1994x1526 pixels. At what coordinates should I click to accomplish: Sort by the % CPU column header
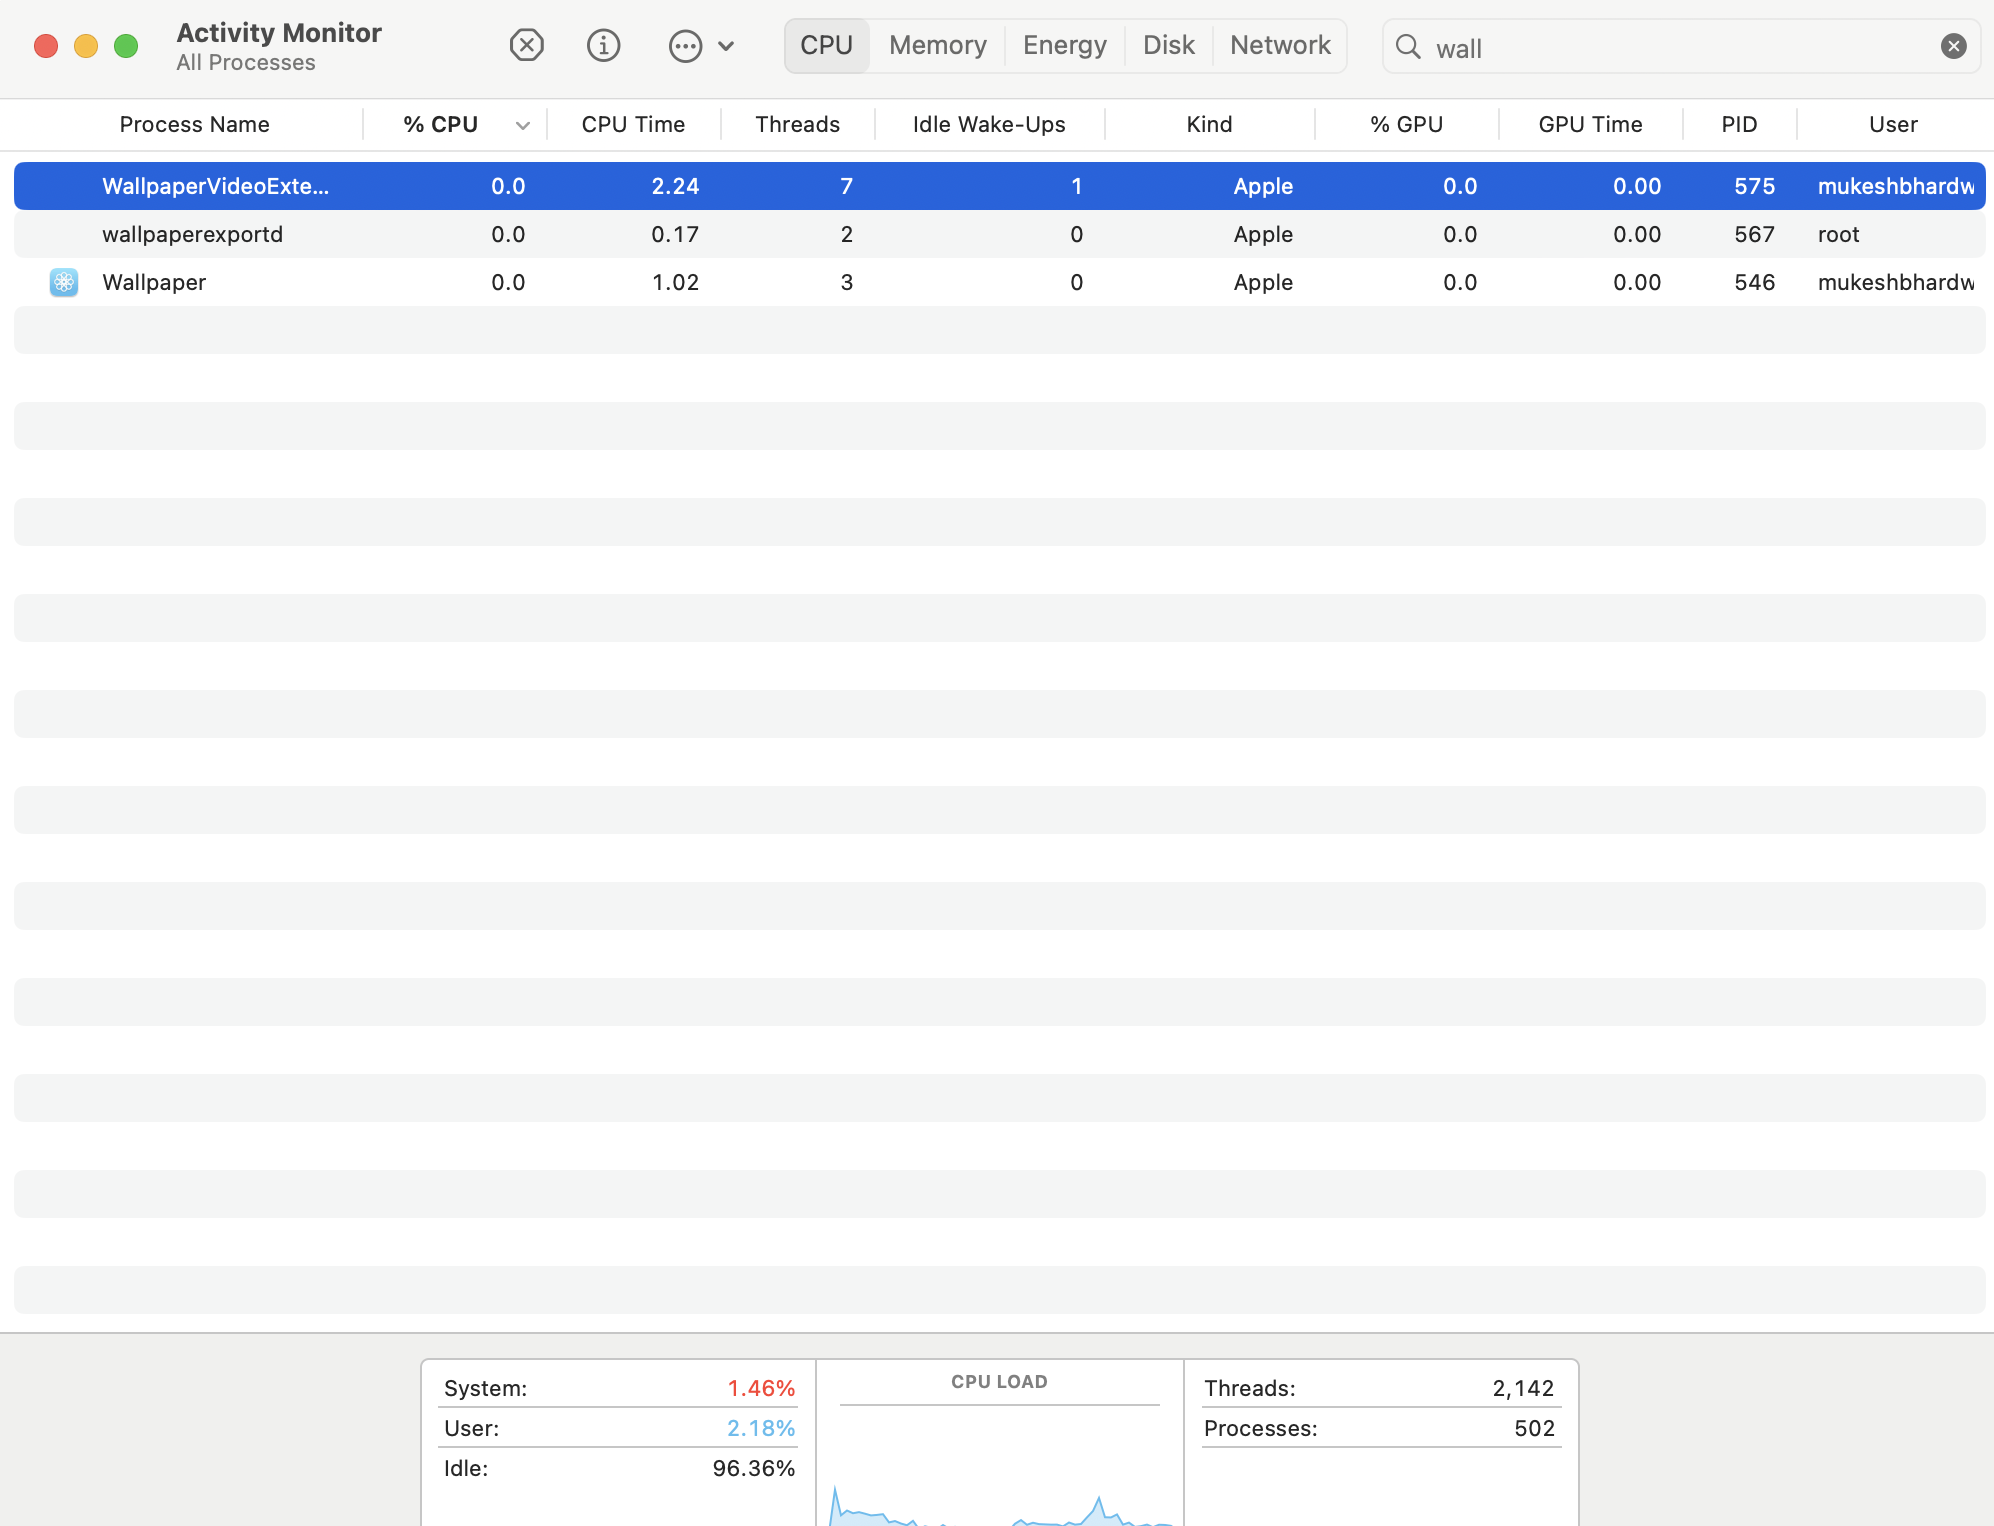(440, 124)
